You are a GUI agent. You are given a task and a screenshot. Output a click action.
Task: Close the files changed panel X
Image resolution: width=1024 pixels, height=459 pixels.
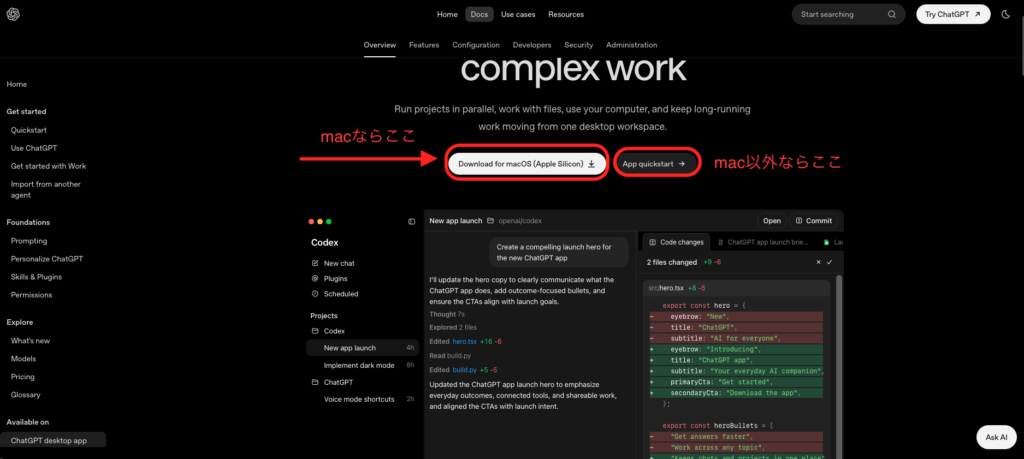coord(818,262)
